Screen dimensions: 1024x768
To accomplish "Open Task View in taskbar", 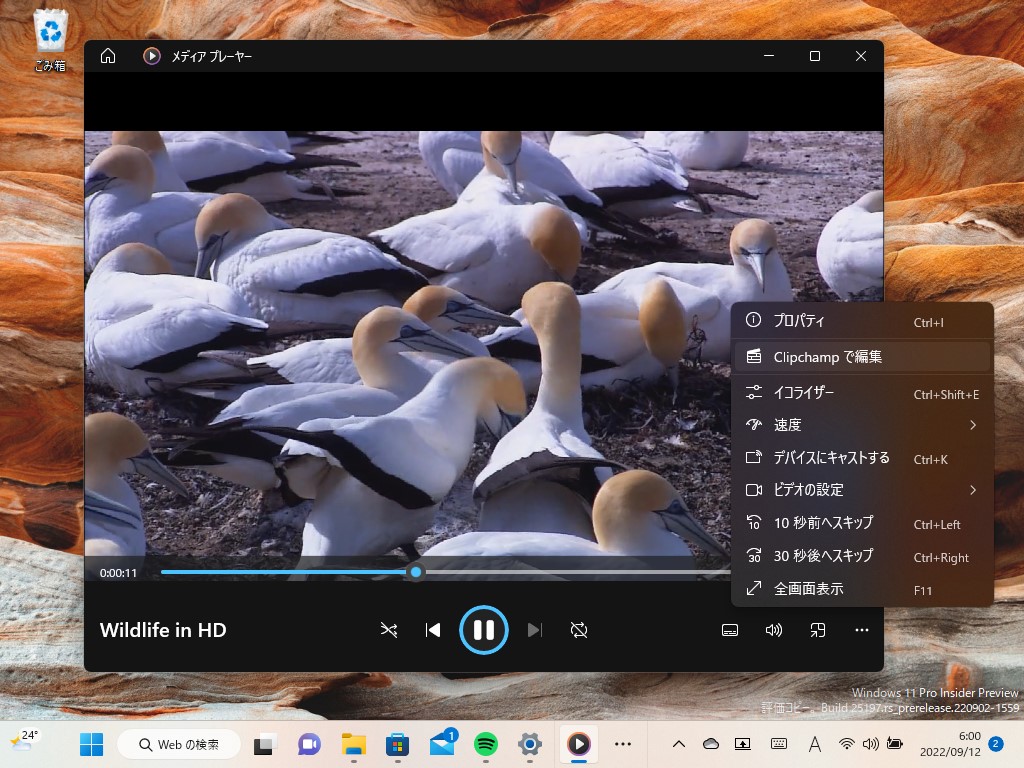I will point(264,744).
